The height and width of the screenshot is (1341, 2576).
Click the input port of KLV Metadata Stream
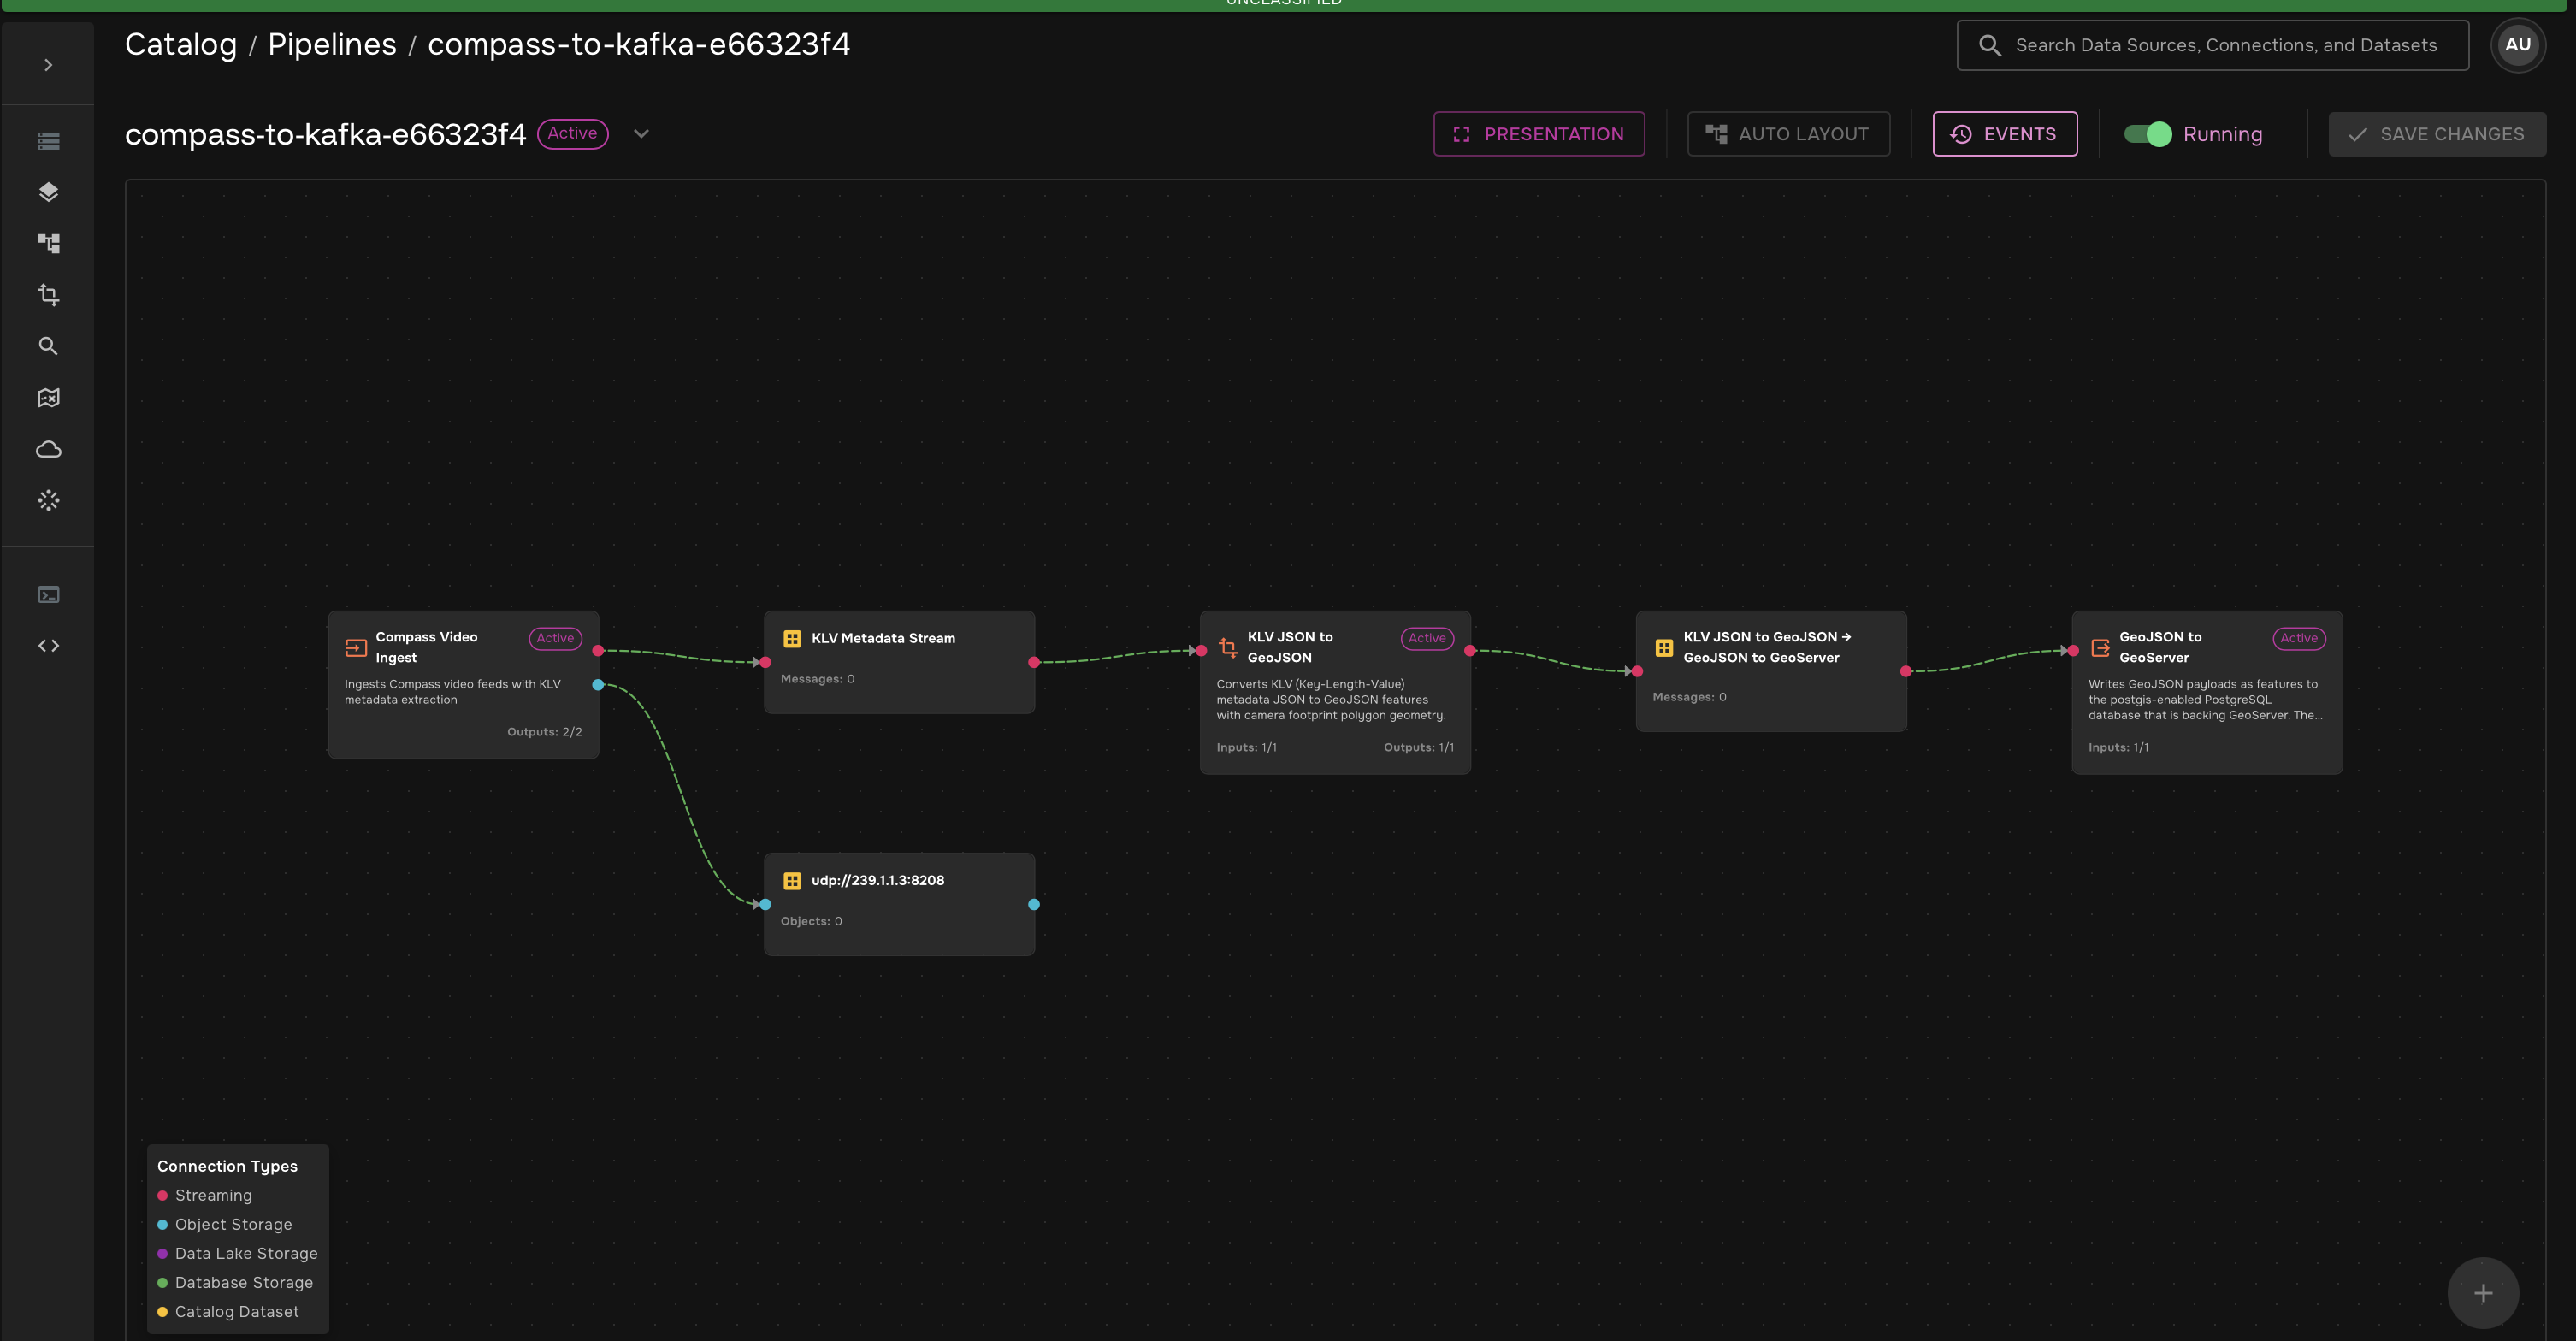click(x=765, y=662)
